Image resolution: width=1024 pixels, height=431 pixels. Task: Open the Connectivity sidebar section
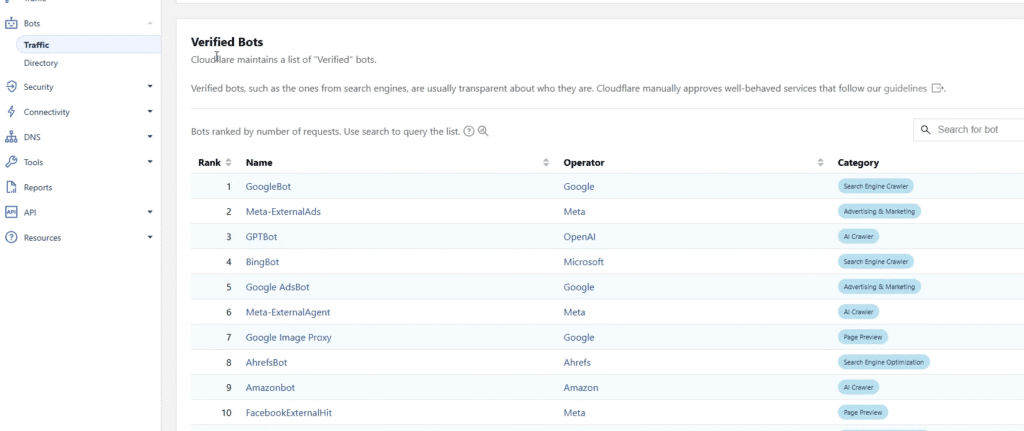coord(46,112)
